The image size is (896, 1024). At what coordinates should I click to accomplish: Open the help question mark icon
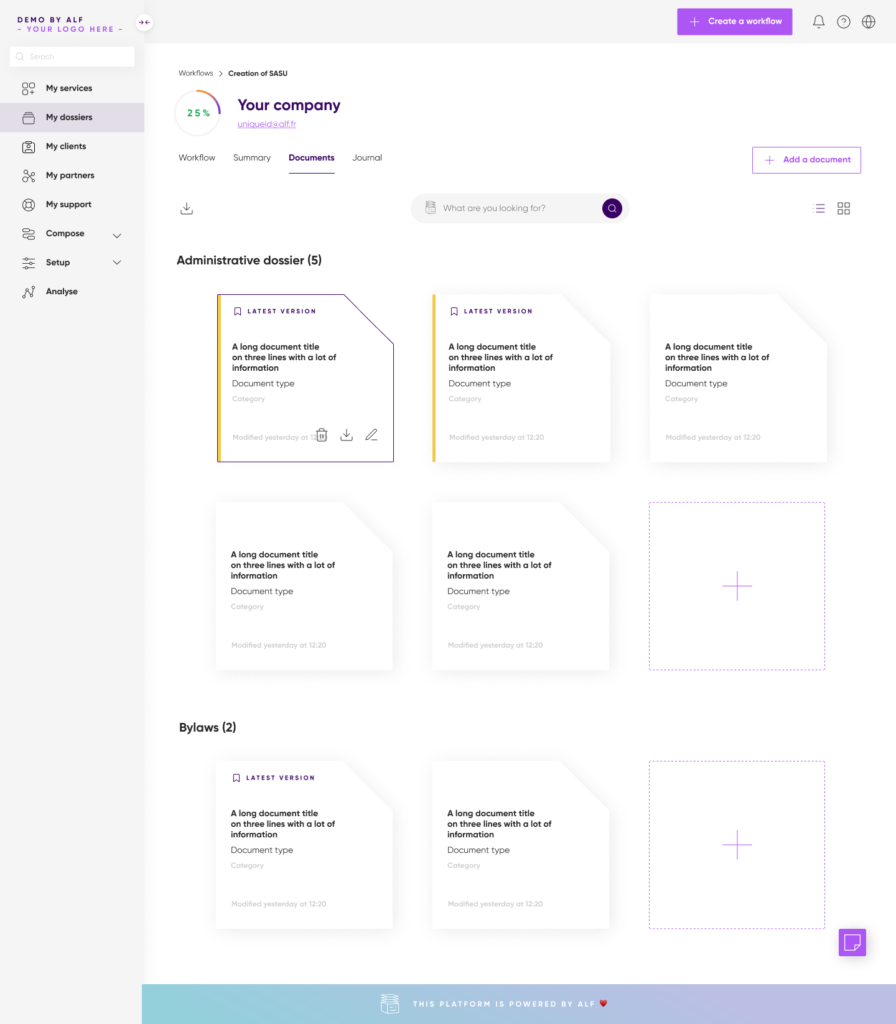[x=844, y=22]
